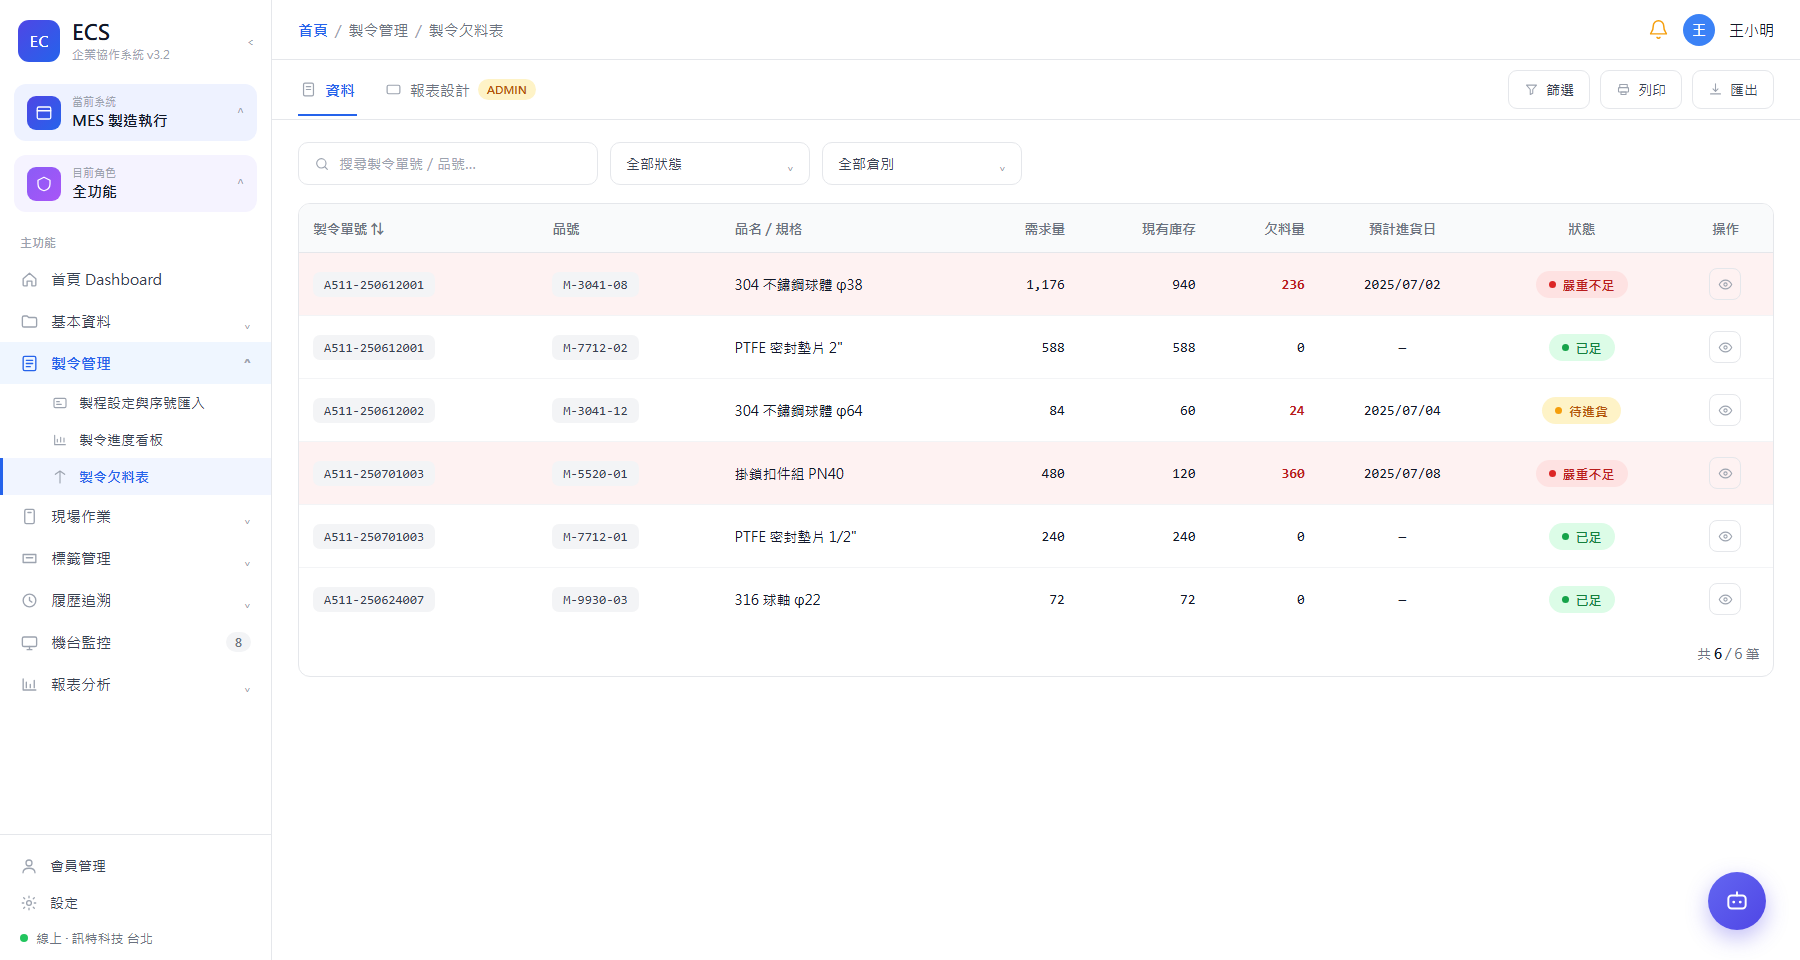This screenshot has width=1800, height=960.
Task: Open the 全部狀態 status dropdown
Action: click(x=710, y=164)
